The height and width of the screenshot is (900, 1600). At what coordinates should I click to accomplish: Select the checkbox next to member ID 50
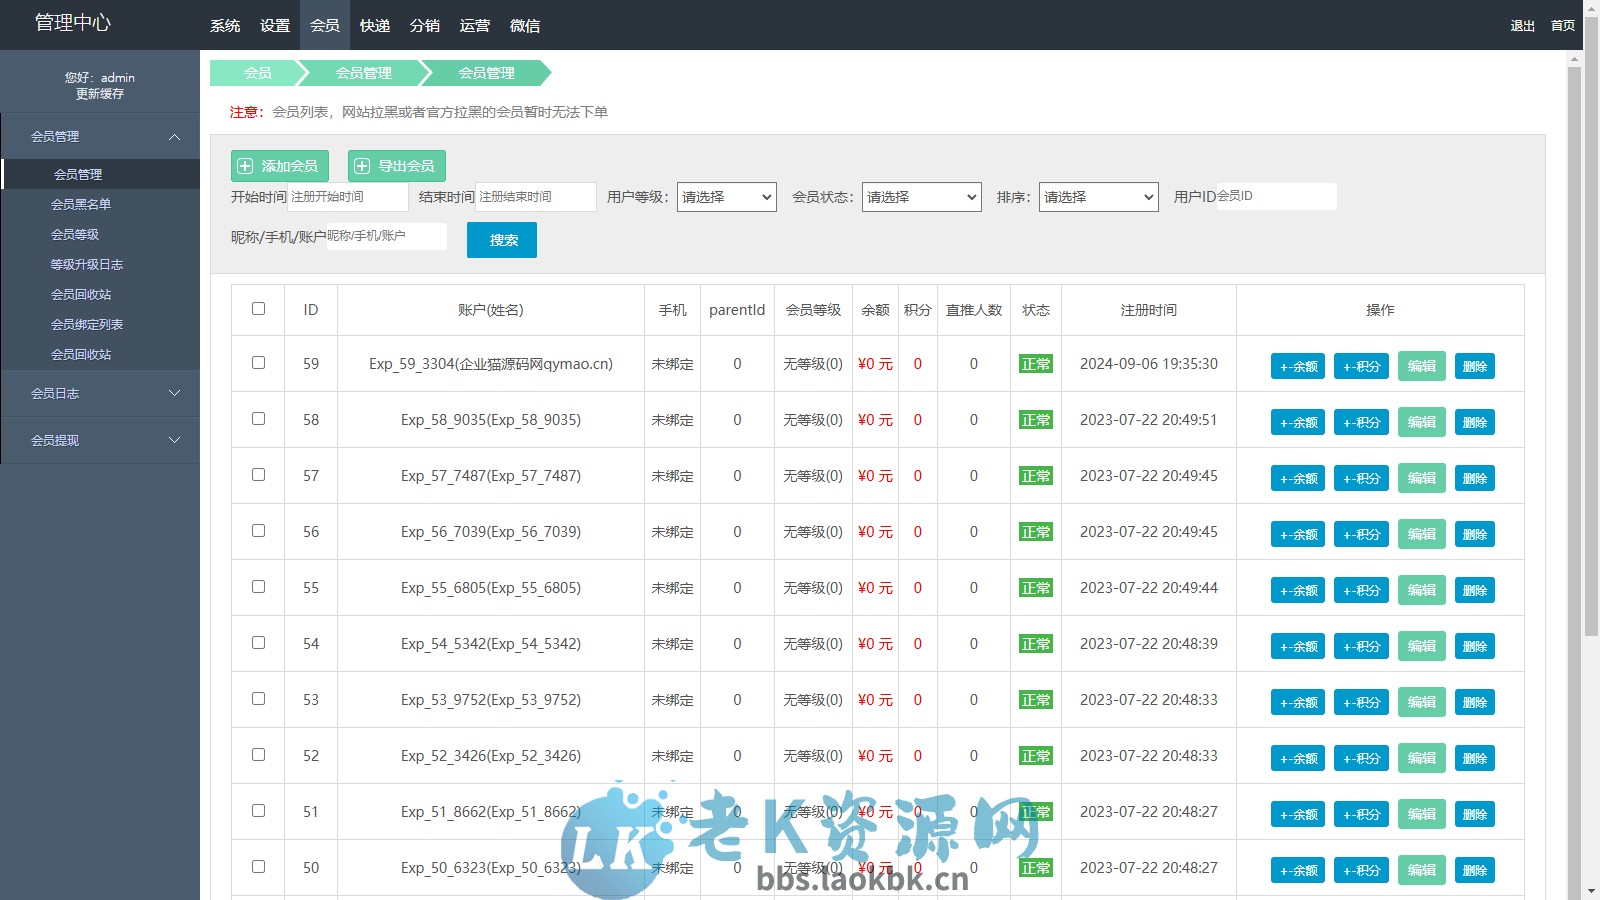pyautogui.click(x=258, y=868)
